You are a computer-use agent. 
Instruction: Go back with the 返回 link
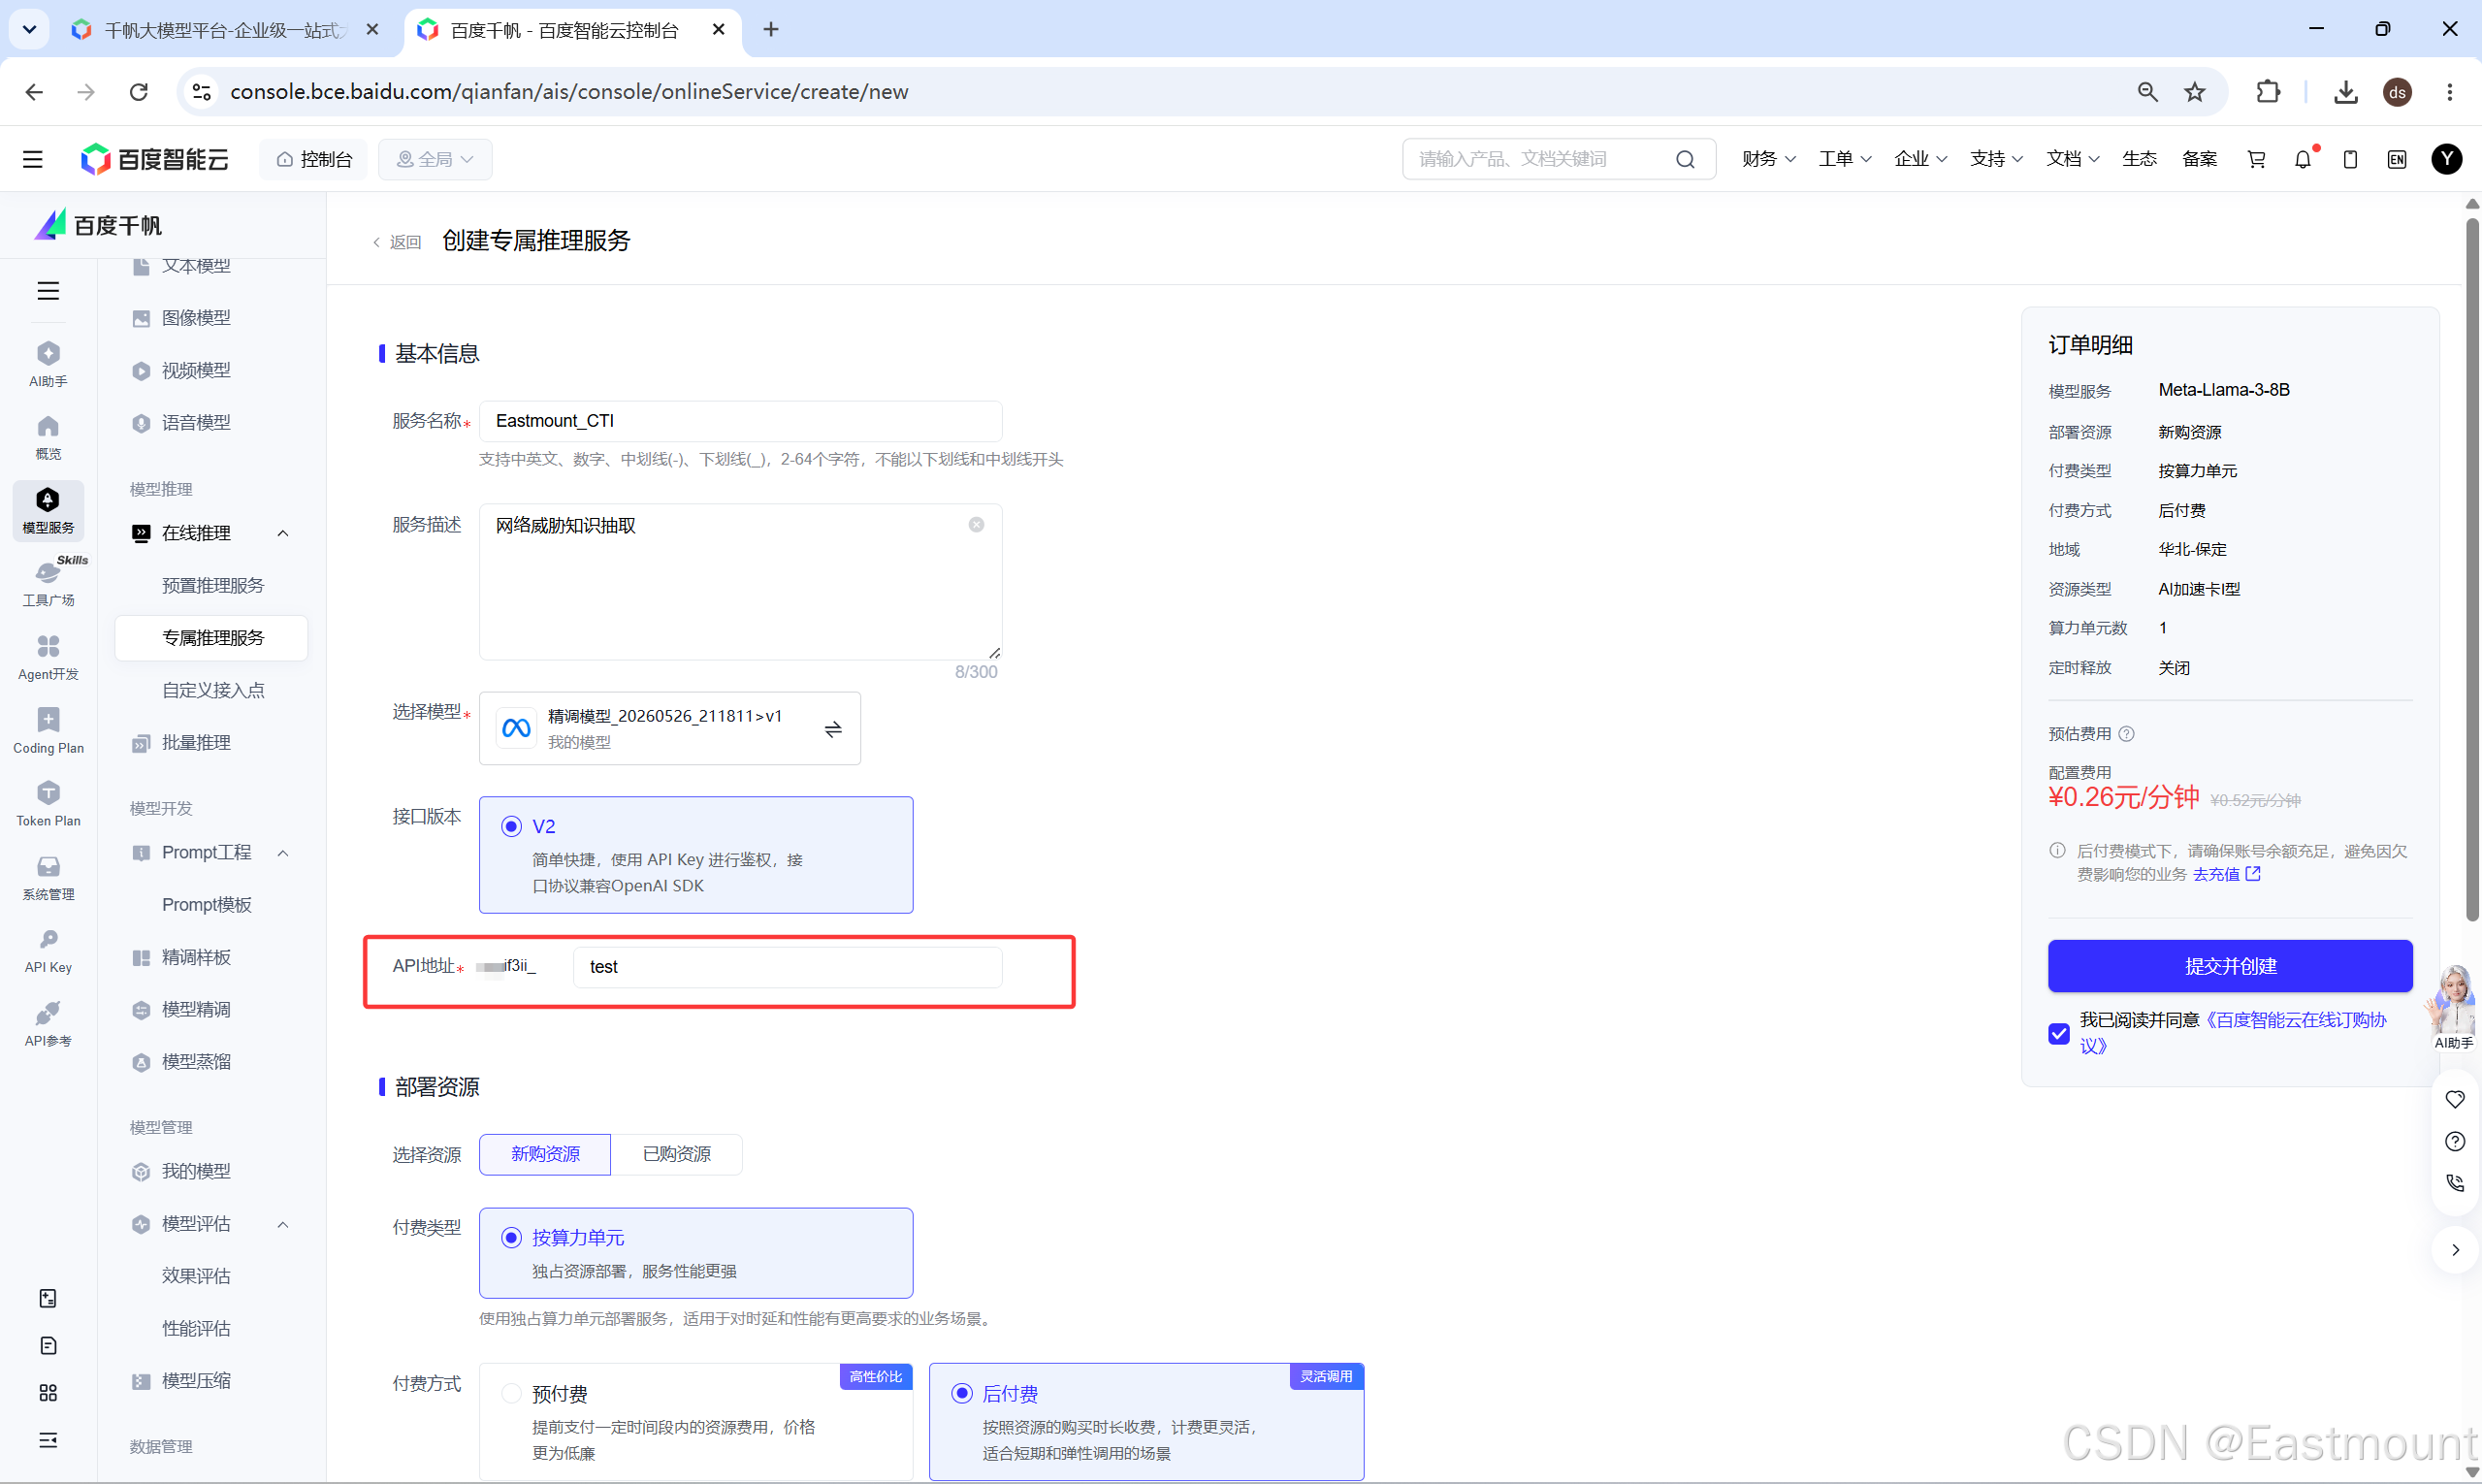coord(397,242)
